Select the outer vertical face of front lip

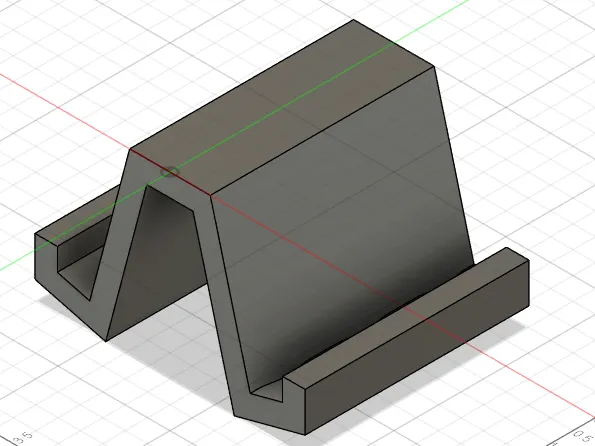tap(417, 347)
